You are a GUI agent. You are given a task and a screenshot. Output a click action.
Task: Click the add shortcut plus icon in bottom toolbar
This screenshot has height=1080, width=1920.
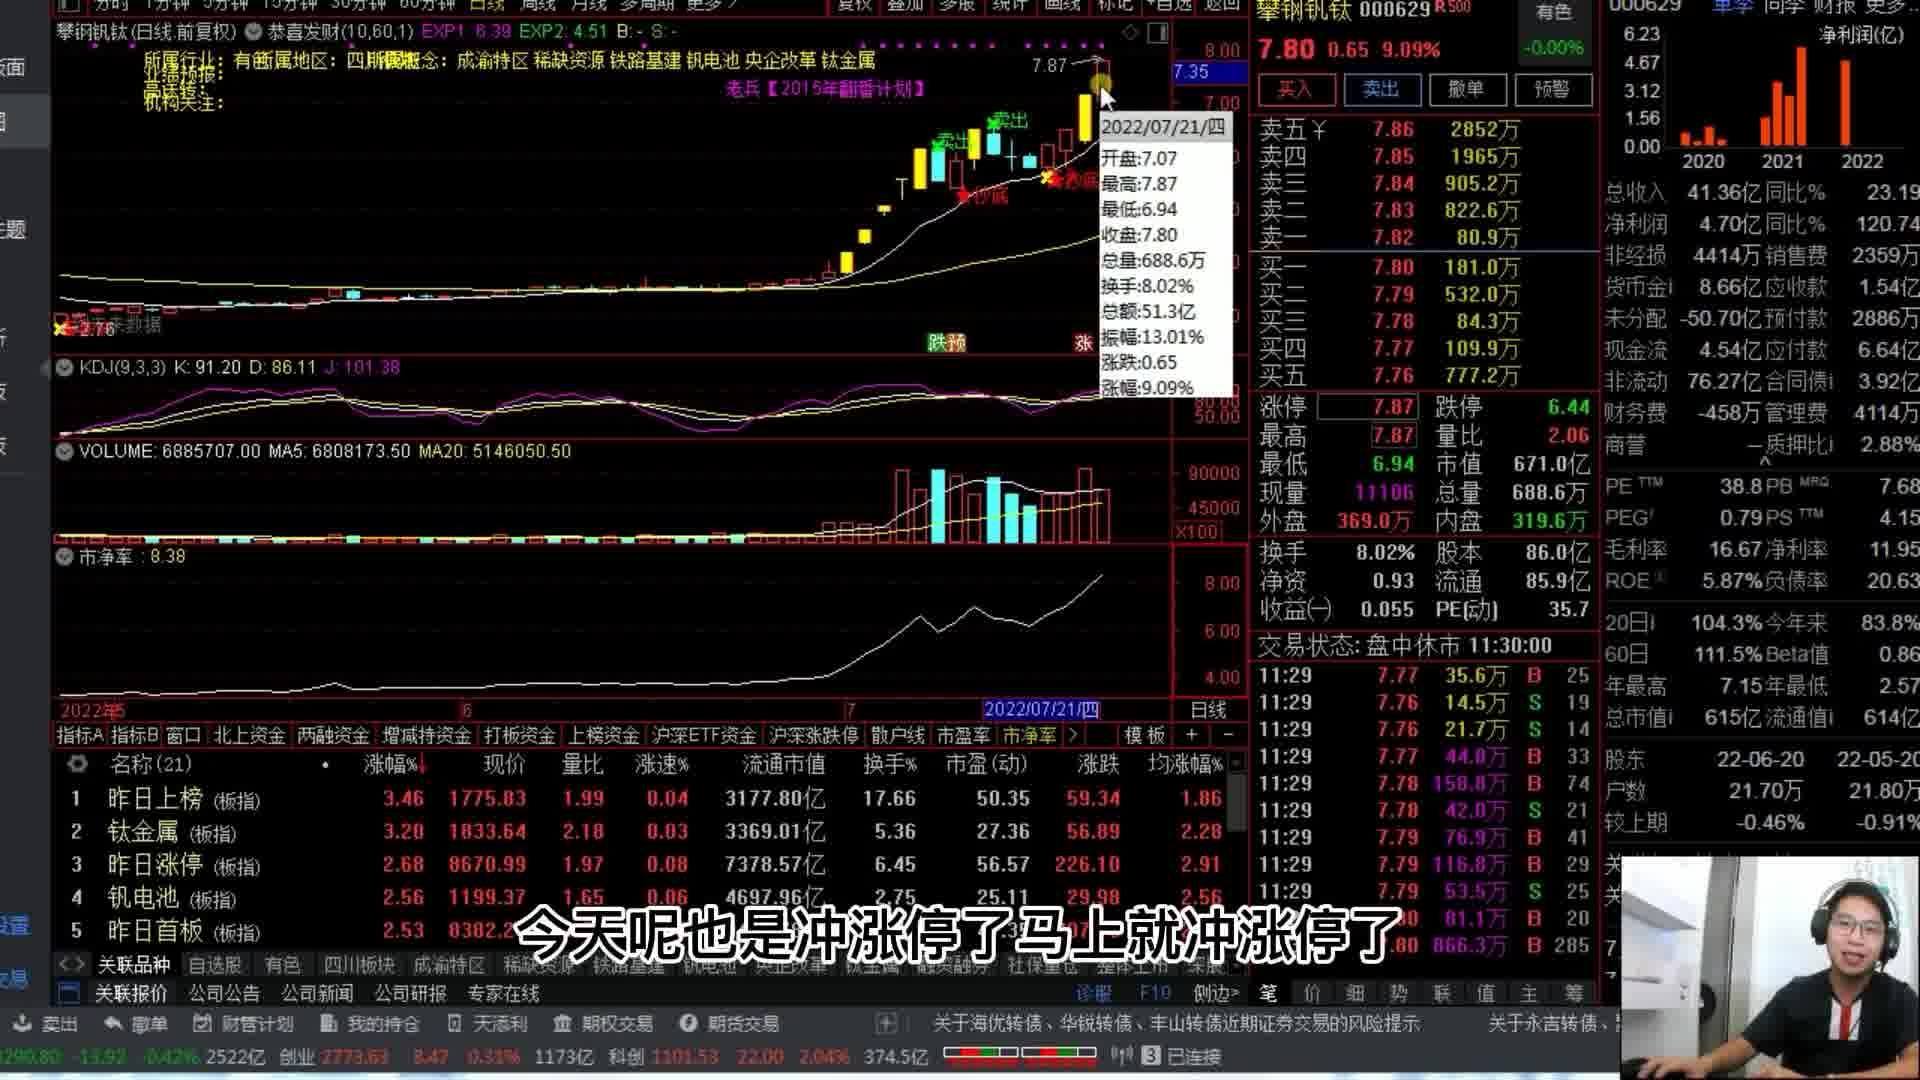[886, 1023]
